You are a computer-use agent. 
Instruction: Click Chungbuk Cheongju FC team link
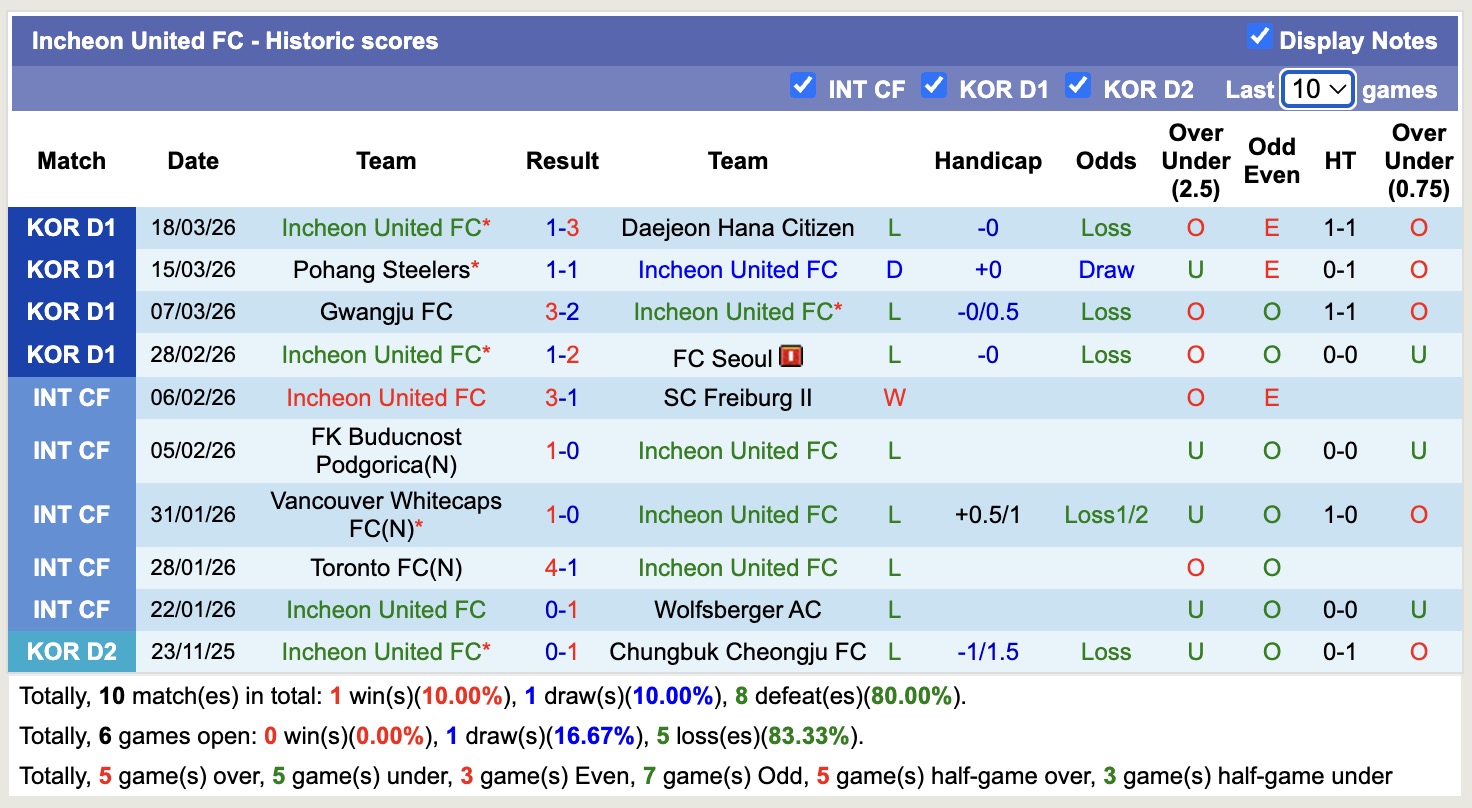click(x=737, y=652)
